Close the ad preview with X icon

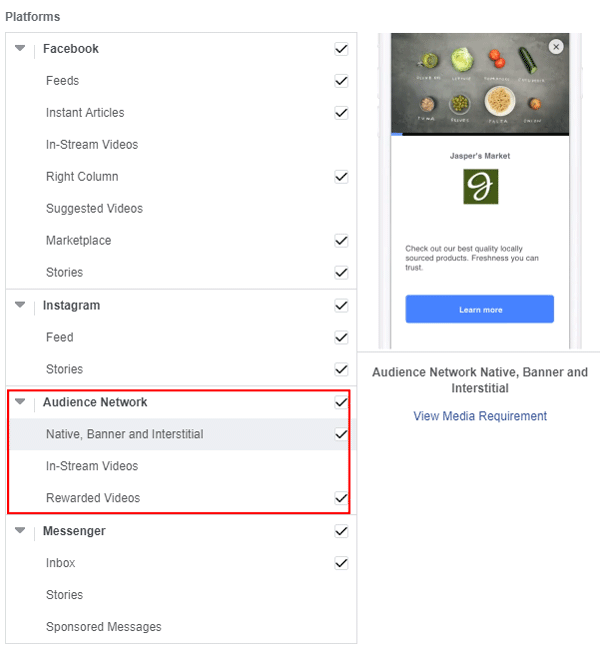click(x=556, y=46)
